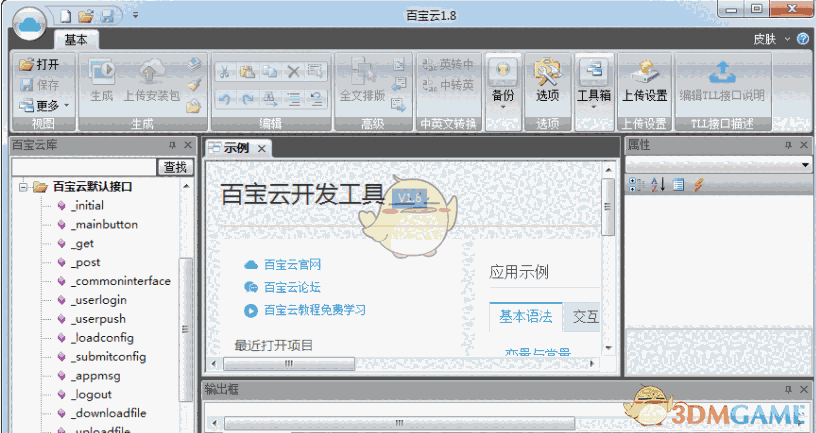
Task: Select the _commoninterface tree item
Action: (121, 281)
